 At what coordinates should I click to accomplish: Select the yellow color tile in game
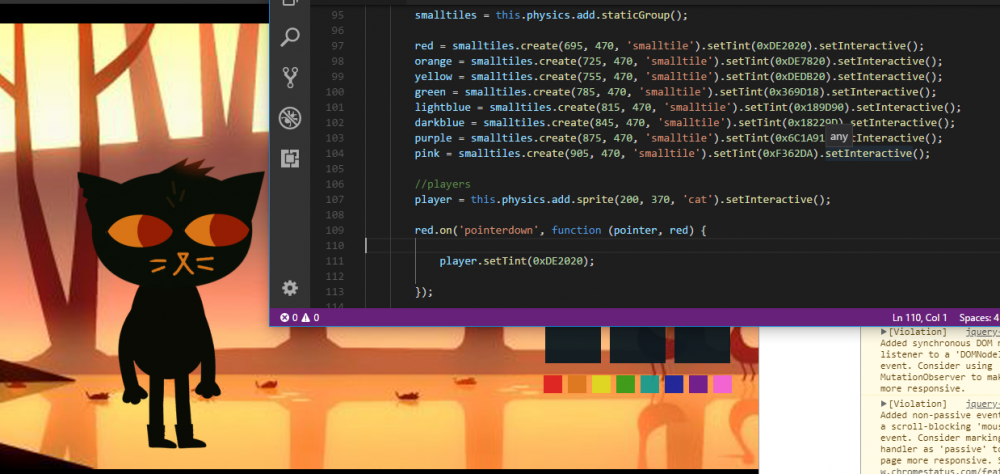click(x=601, y=384)
